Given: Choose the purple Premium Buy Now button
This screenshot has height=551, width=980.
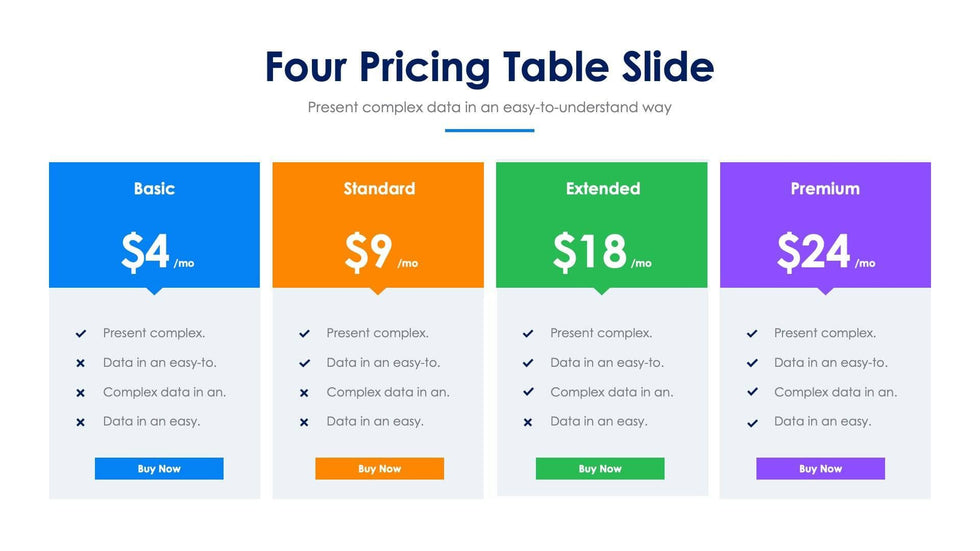Looking at the screenshot, I should pos(820,468).
